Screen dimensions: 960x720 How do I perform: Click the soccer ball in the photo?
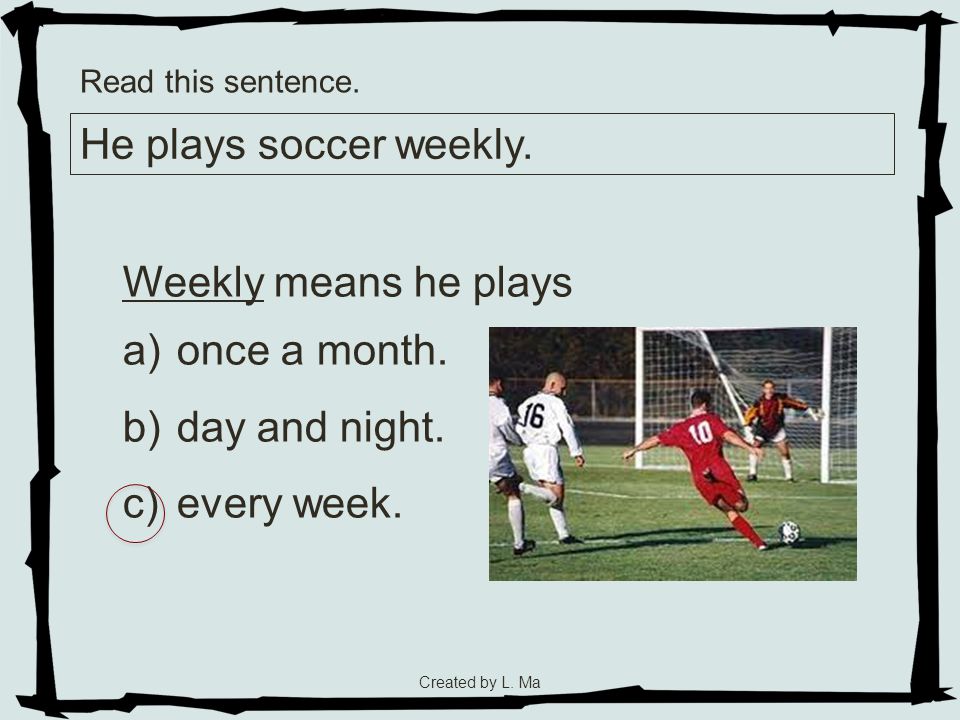coord(789,532)
